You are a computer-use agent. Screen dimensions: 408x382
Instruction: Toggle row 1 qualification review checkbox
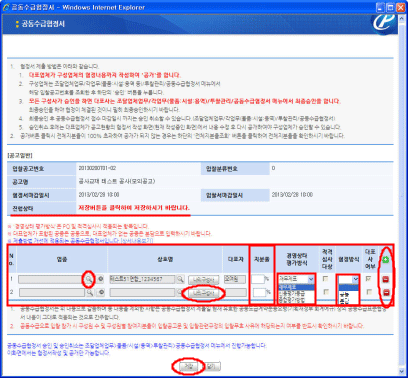(x=326, y=279)
